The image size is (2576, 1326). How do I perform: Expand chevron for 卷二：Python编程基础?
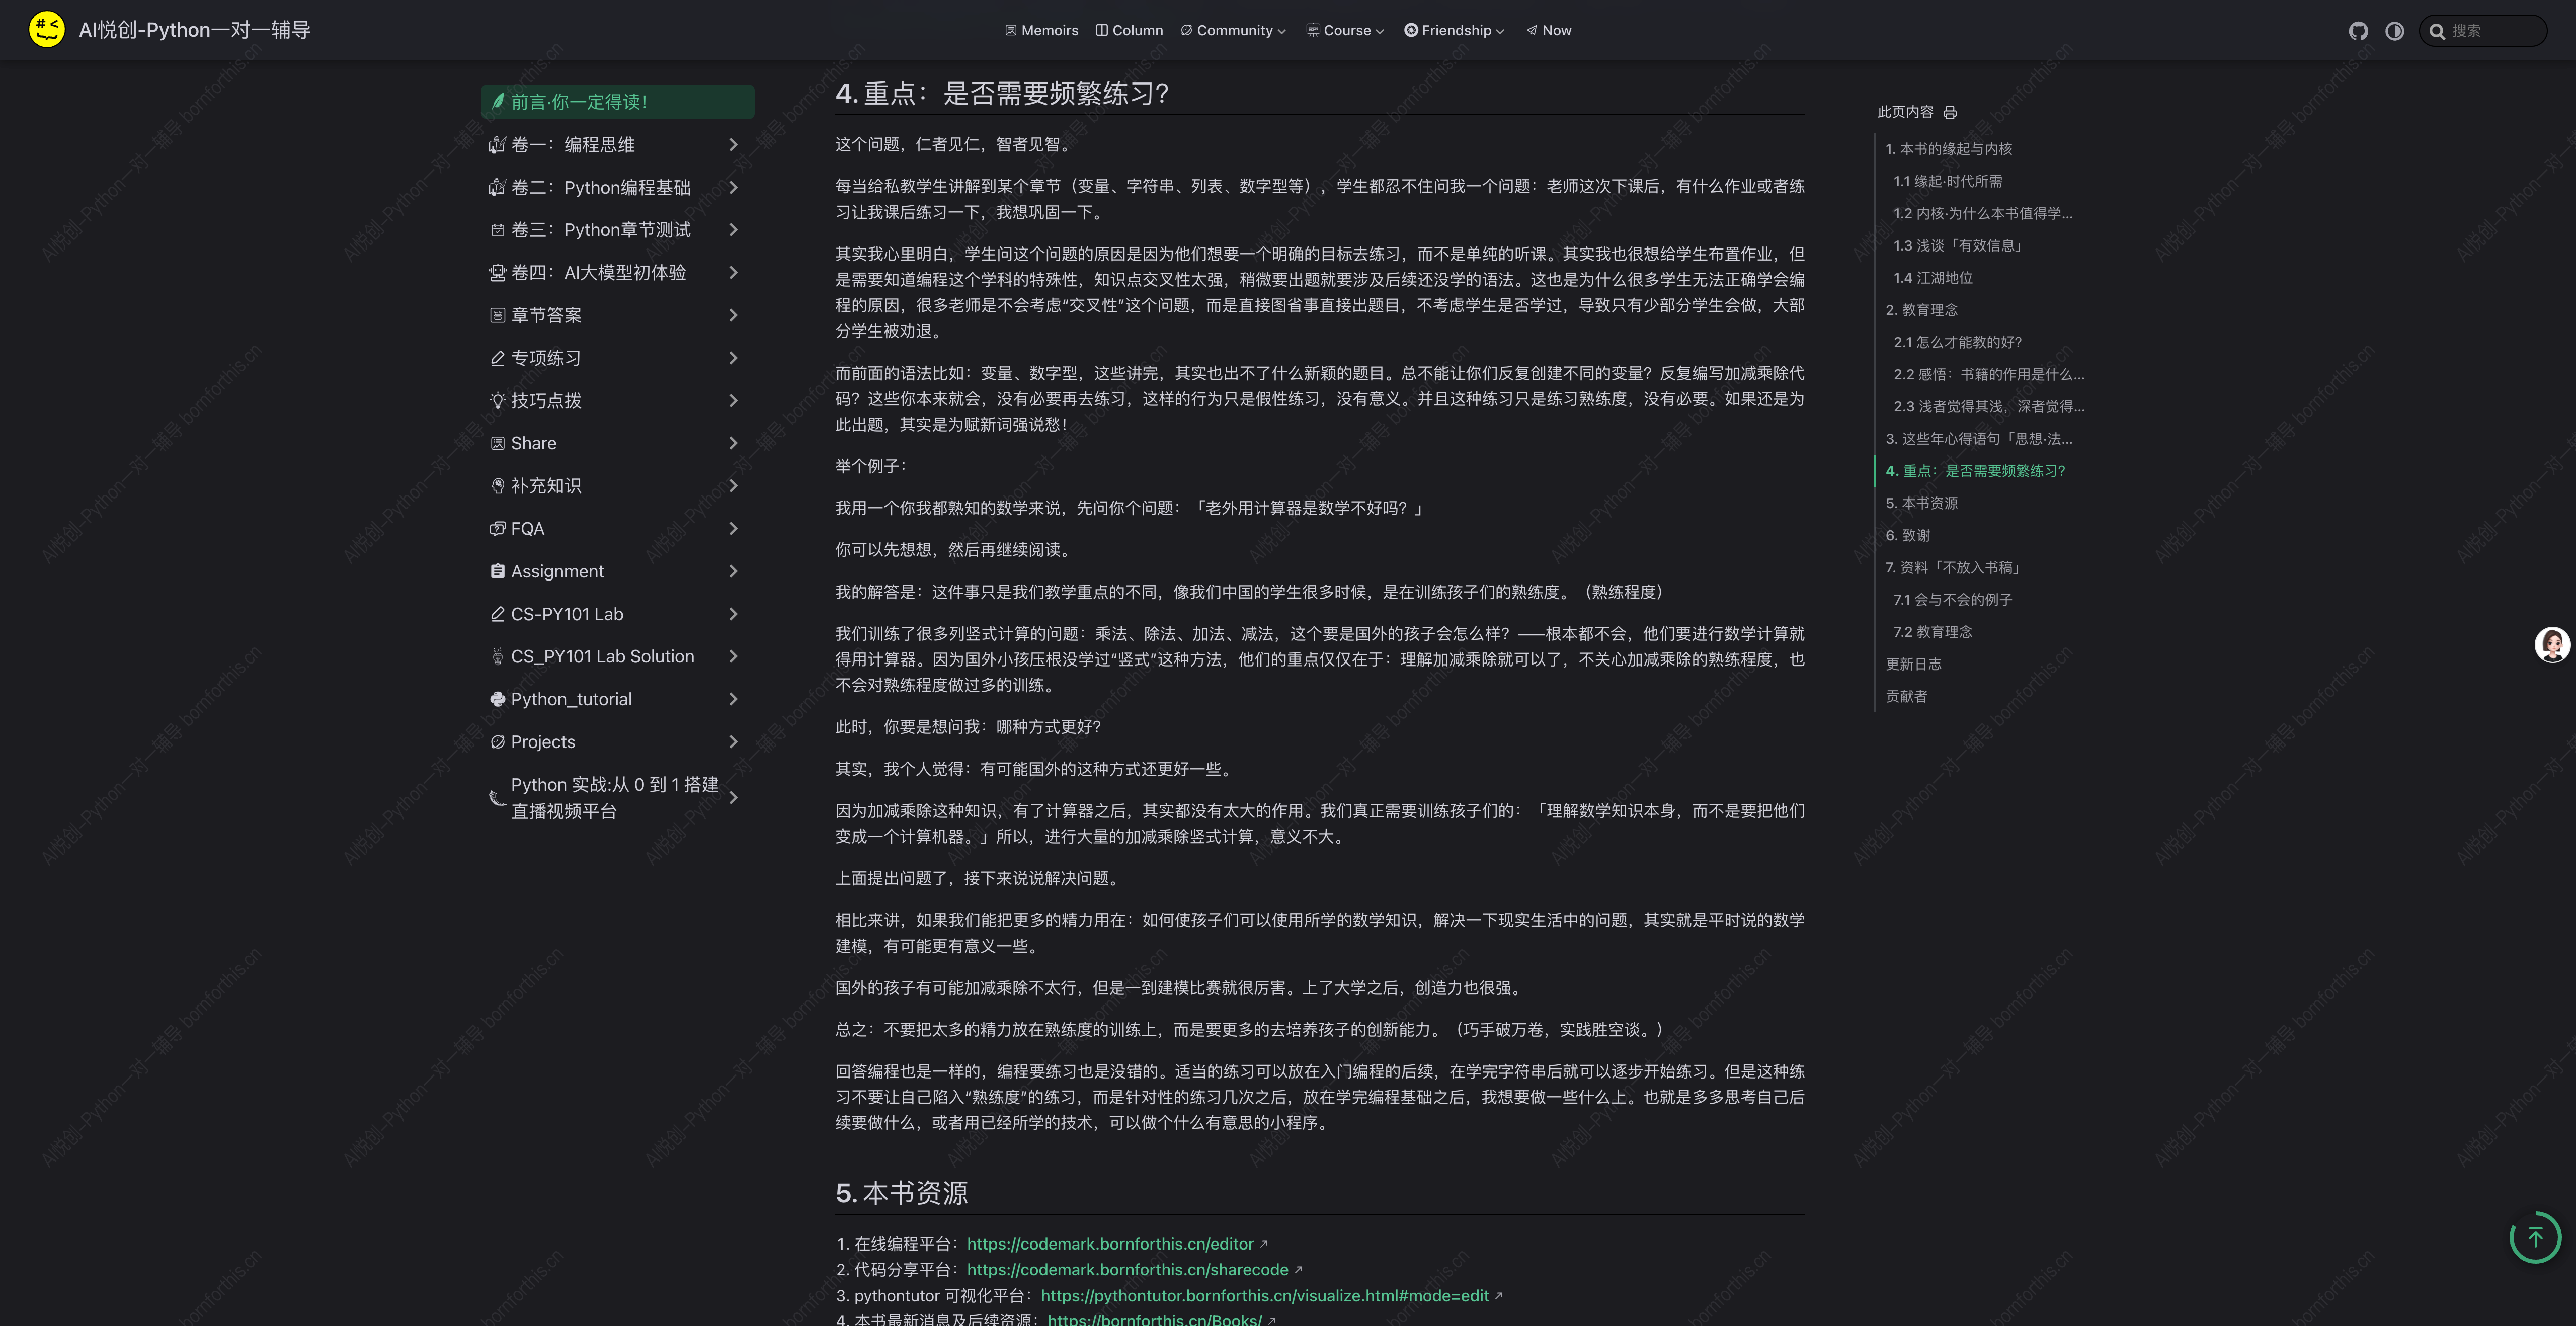[733, 188]
